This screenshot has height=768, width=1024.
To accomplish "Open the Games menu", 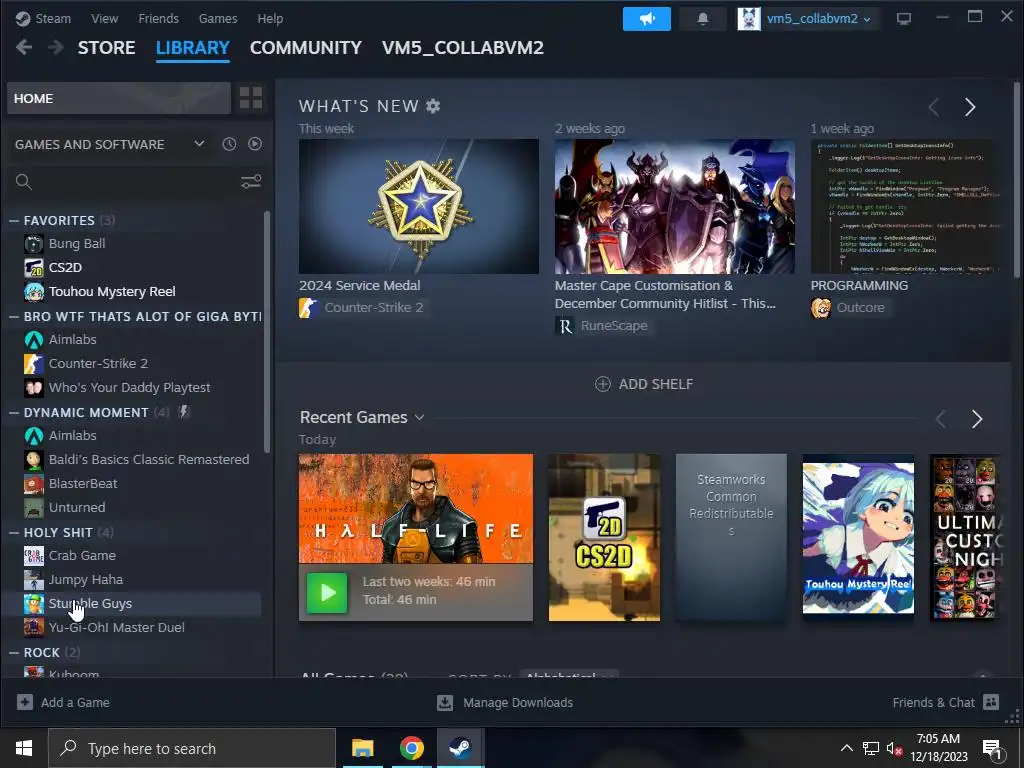I will (218, 18).
